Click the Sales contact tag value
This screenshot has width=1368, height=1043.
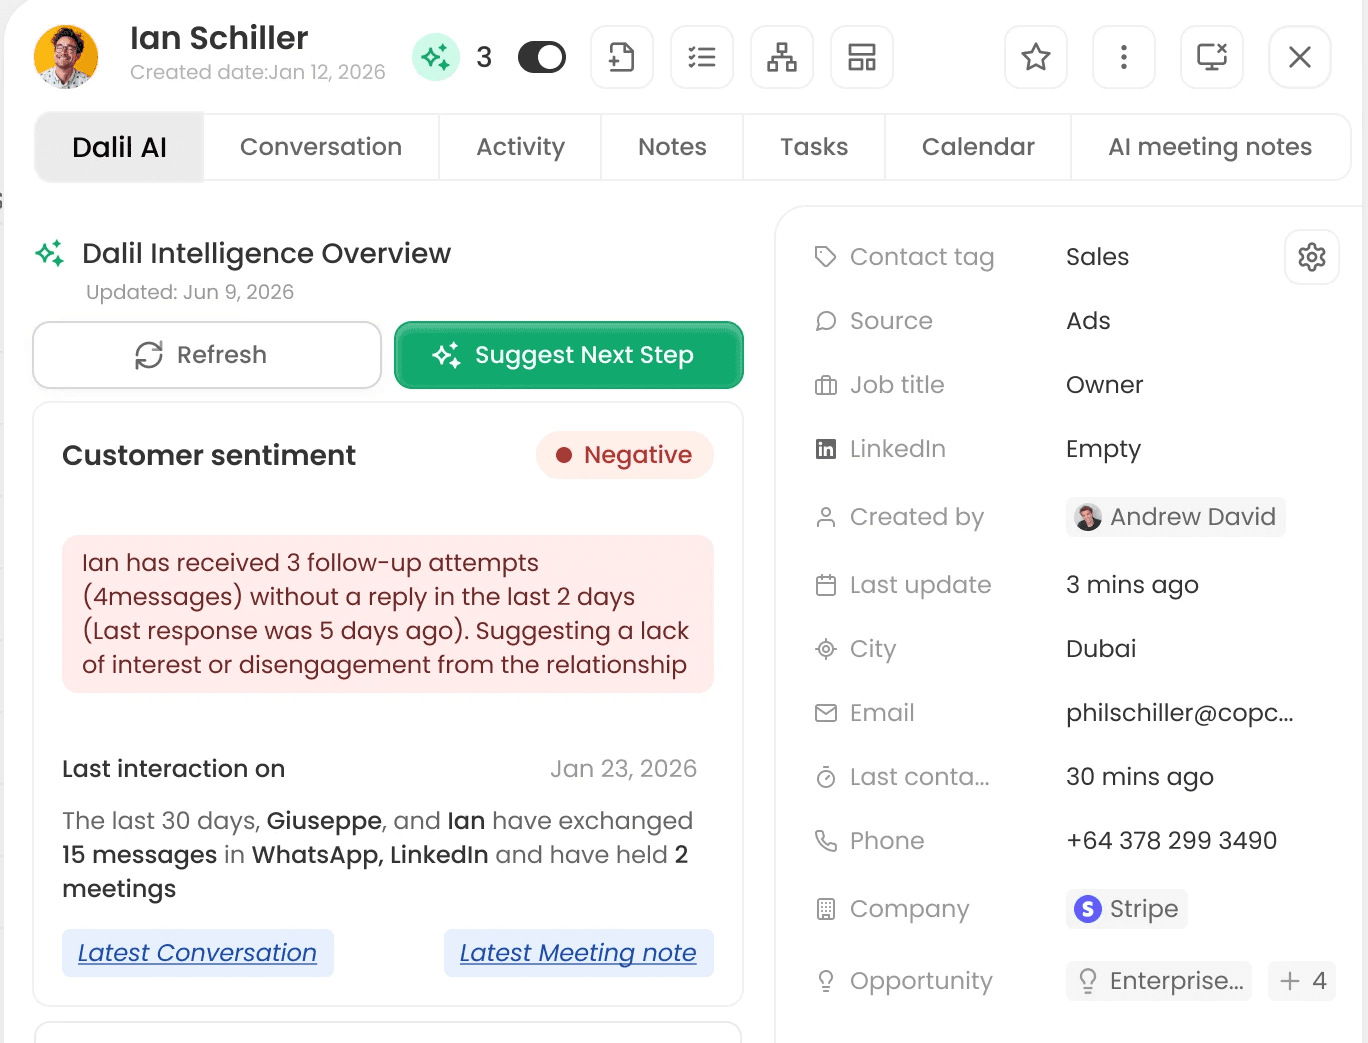pos(1097,257)
